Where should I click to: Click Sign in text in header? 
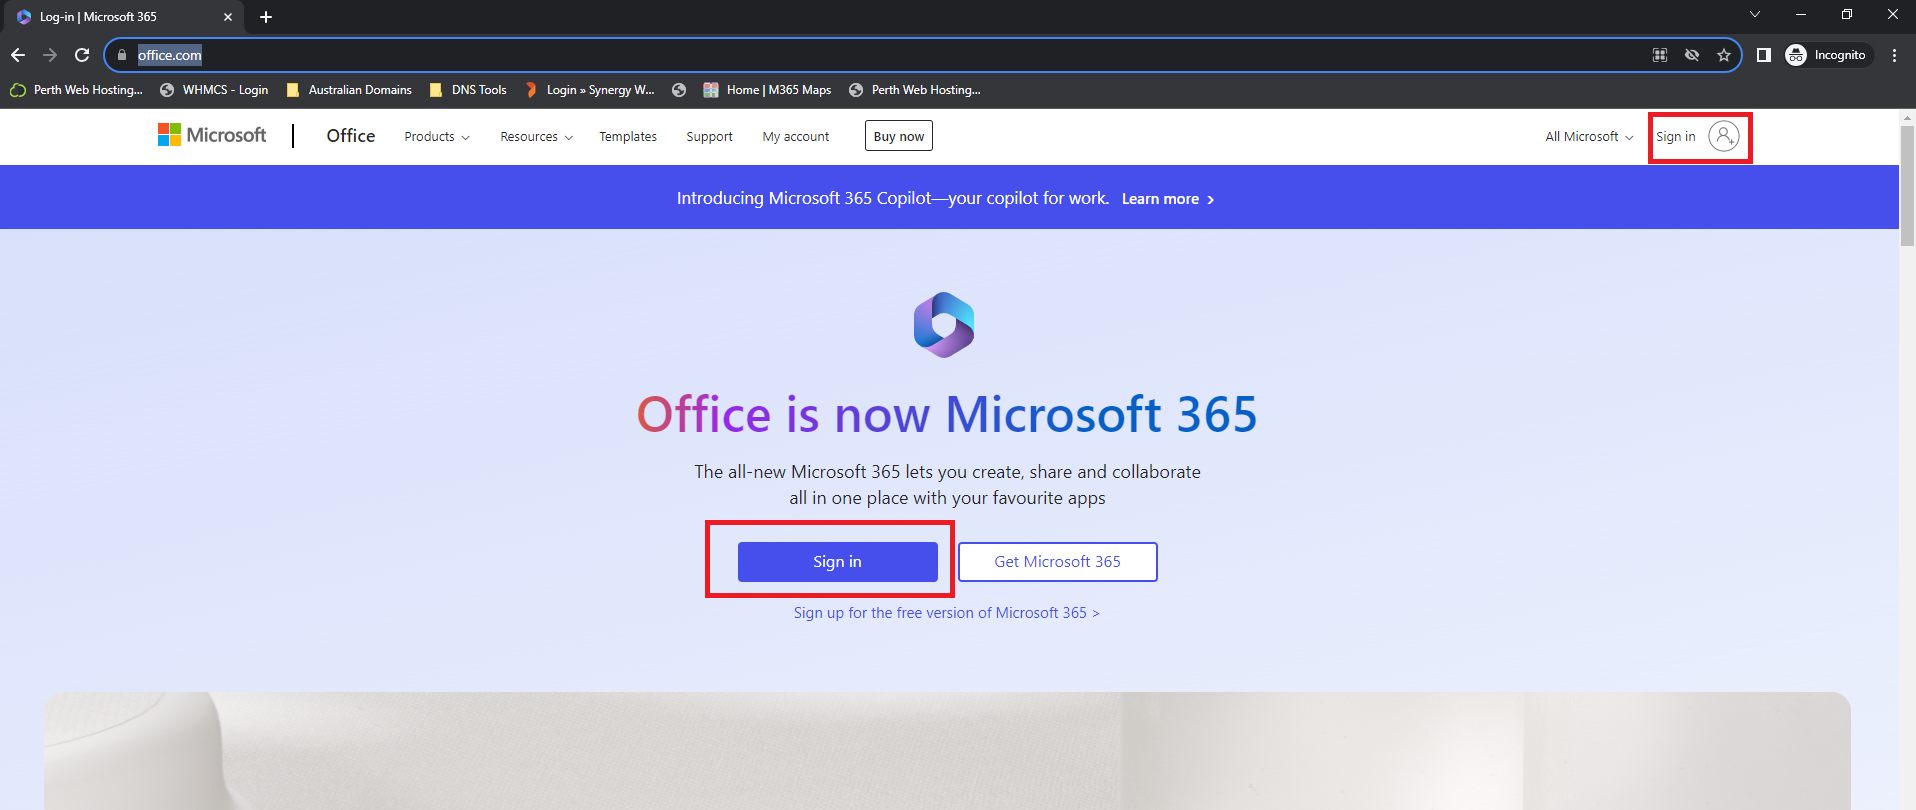tap(1676, 137)
